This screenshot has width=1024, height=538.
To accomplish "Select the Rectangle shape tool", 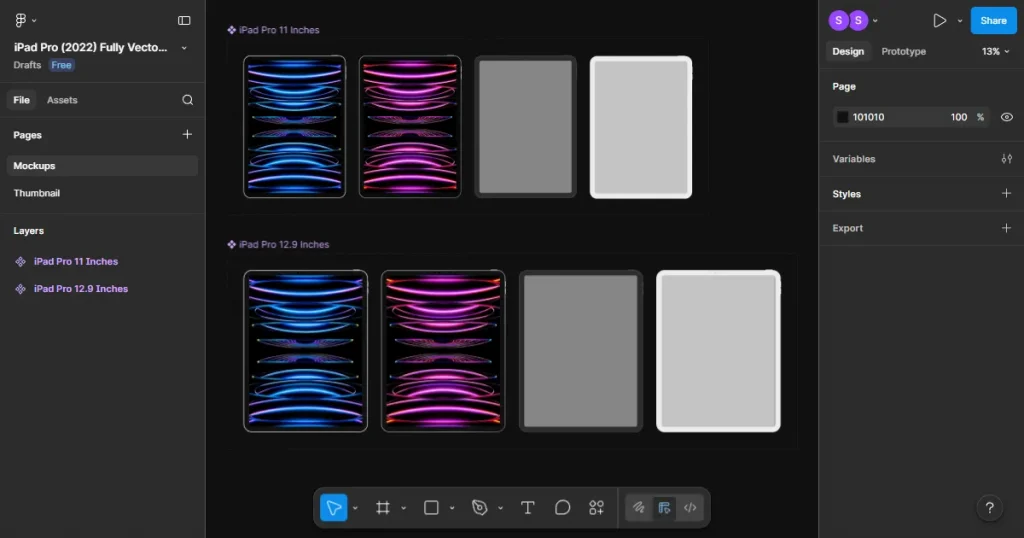I will (x=431, y=507).
